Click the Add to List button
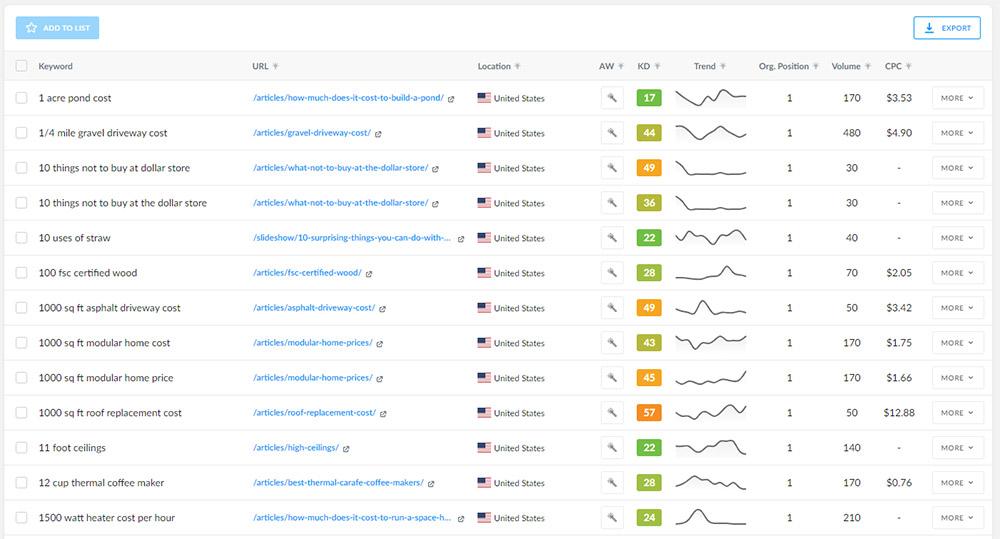The image size is (1000, 539). pos(57,28)
